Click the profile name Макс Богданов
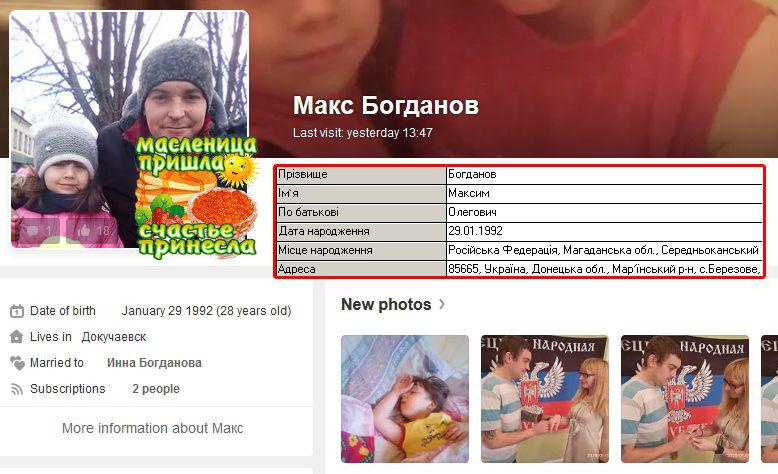This screenshot has height=474, width=778. (x=386, y=105)
